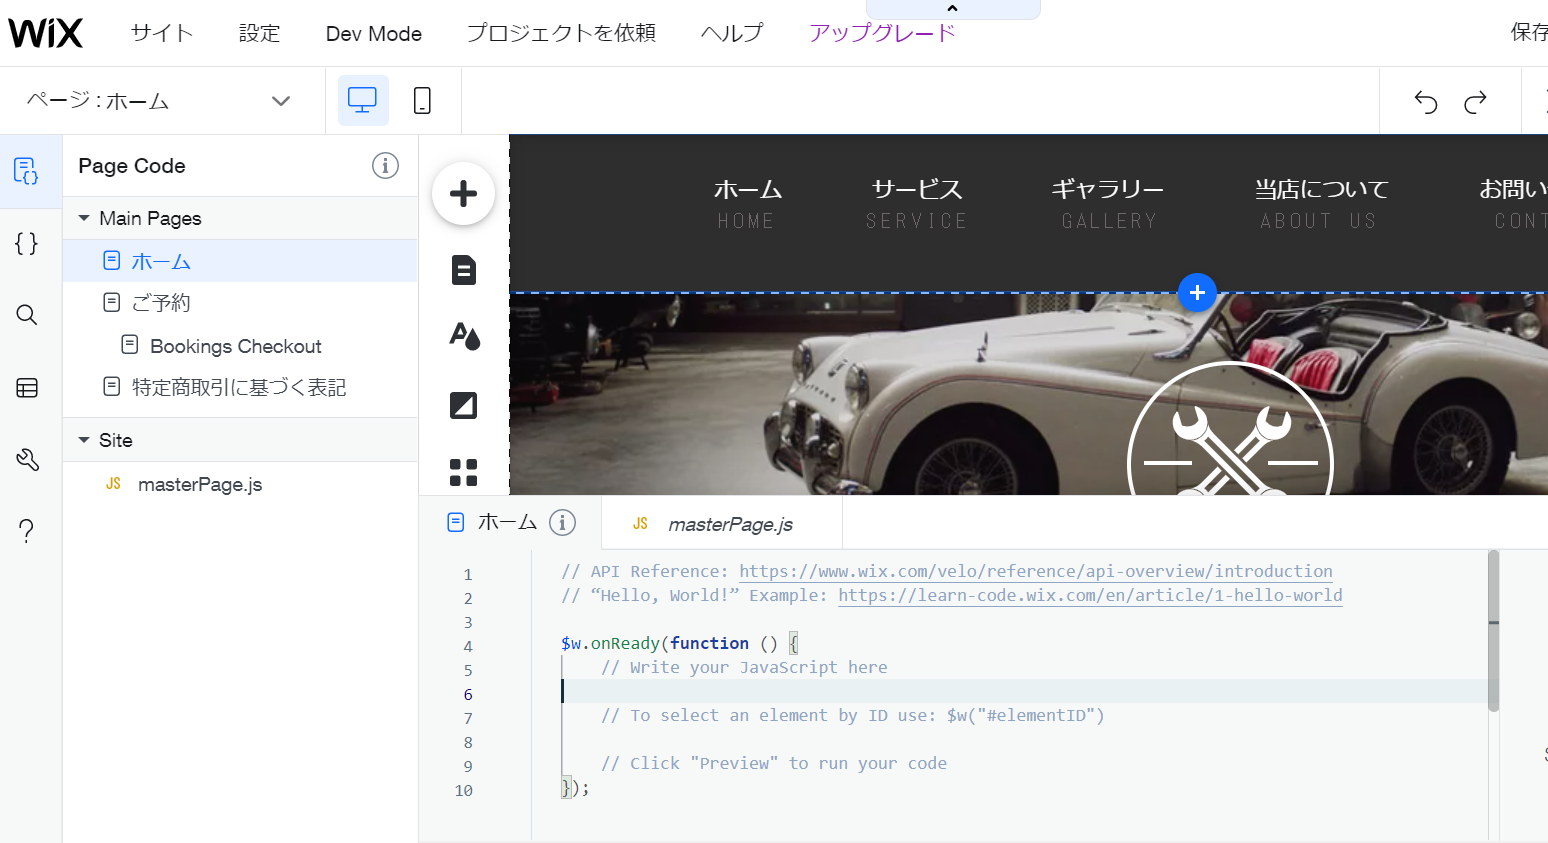Switch to the ホーム code tab
The width and height of the screenshot is (1548, 843).
pyautogui.click(x=507, y=522)
